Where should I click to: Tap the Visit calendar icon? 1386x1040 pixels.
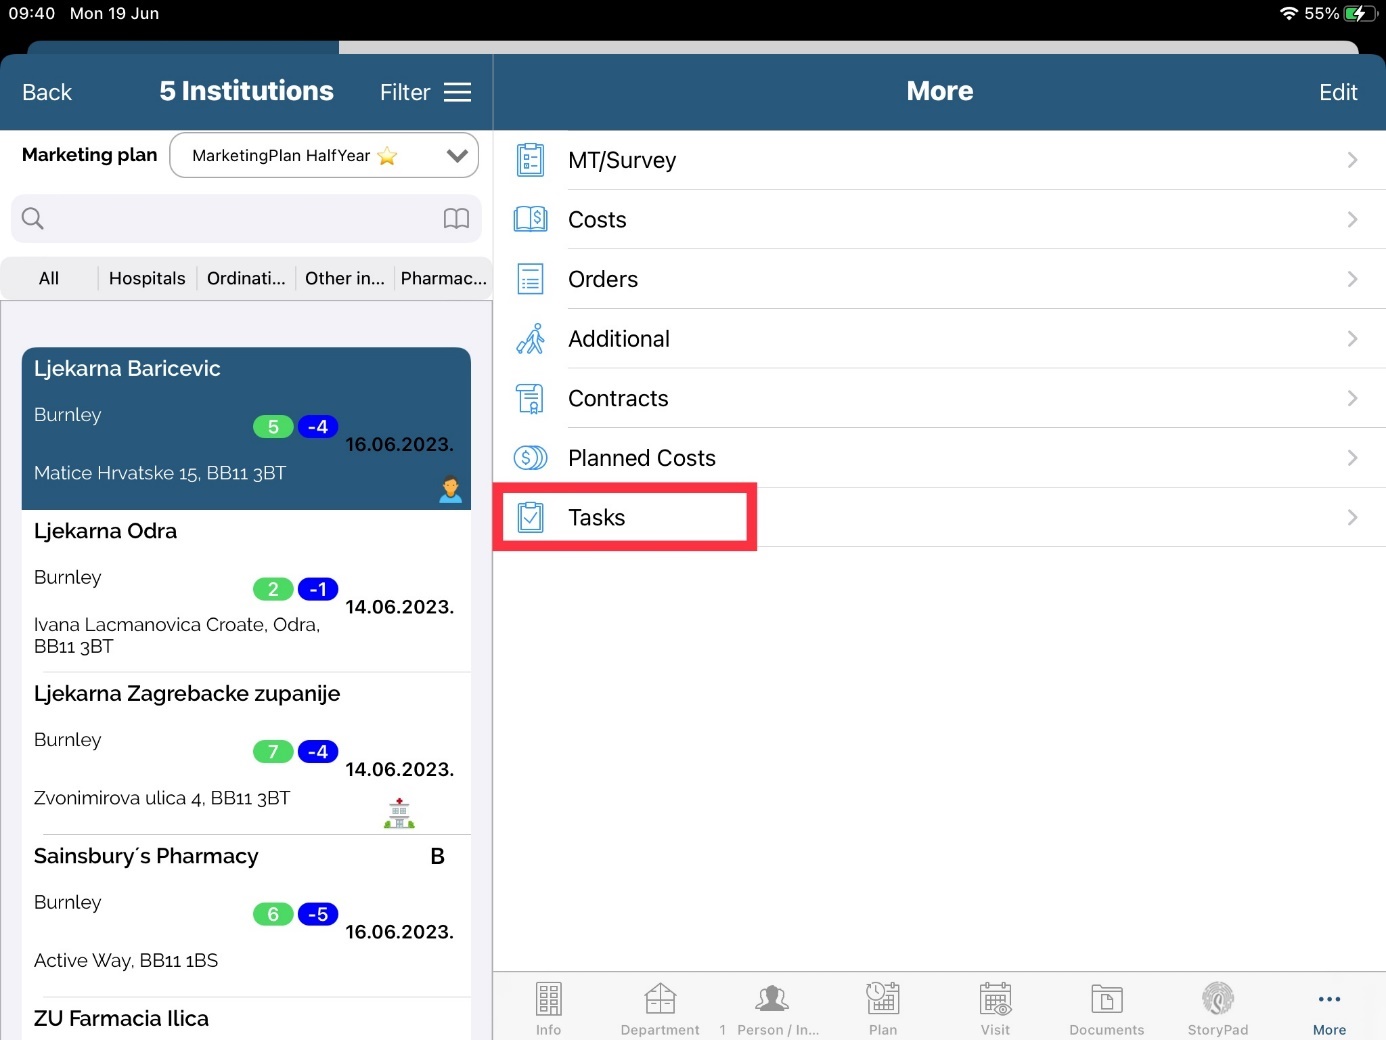pos(995,999)
